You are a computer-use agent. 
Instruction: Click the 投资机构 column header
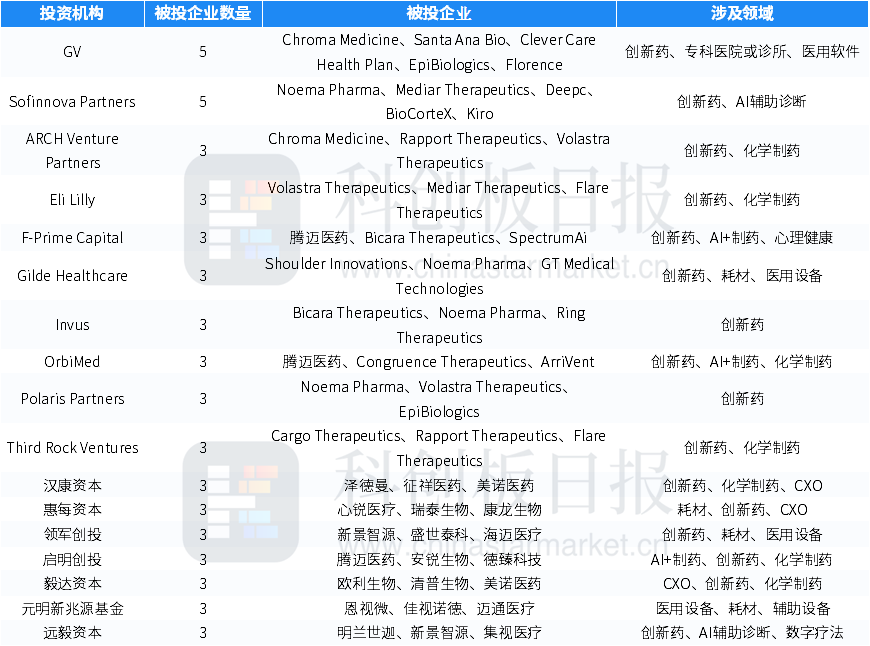point(72,13)
